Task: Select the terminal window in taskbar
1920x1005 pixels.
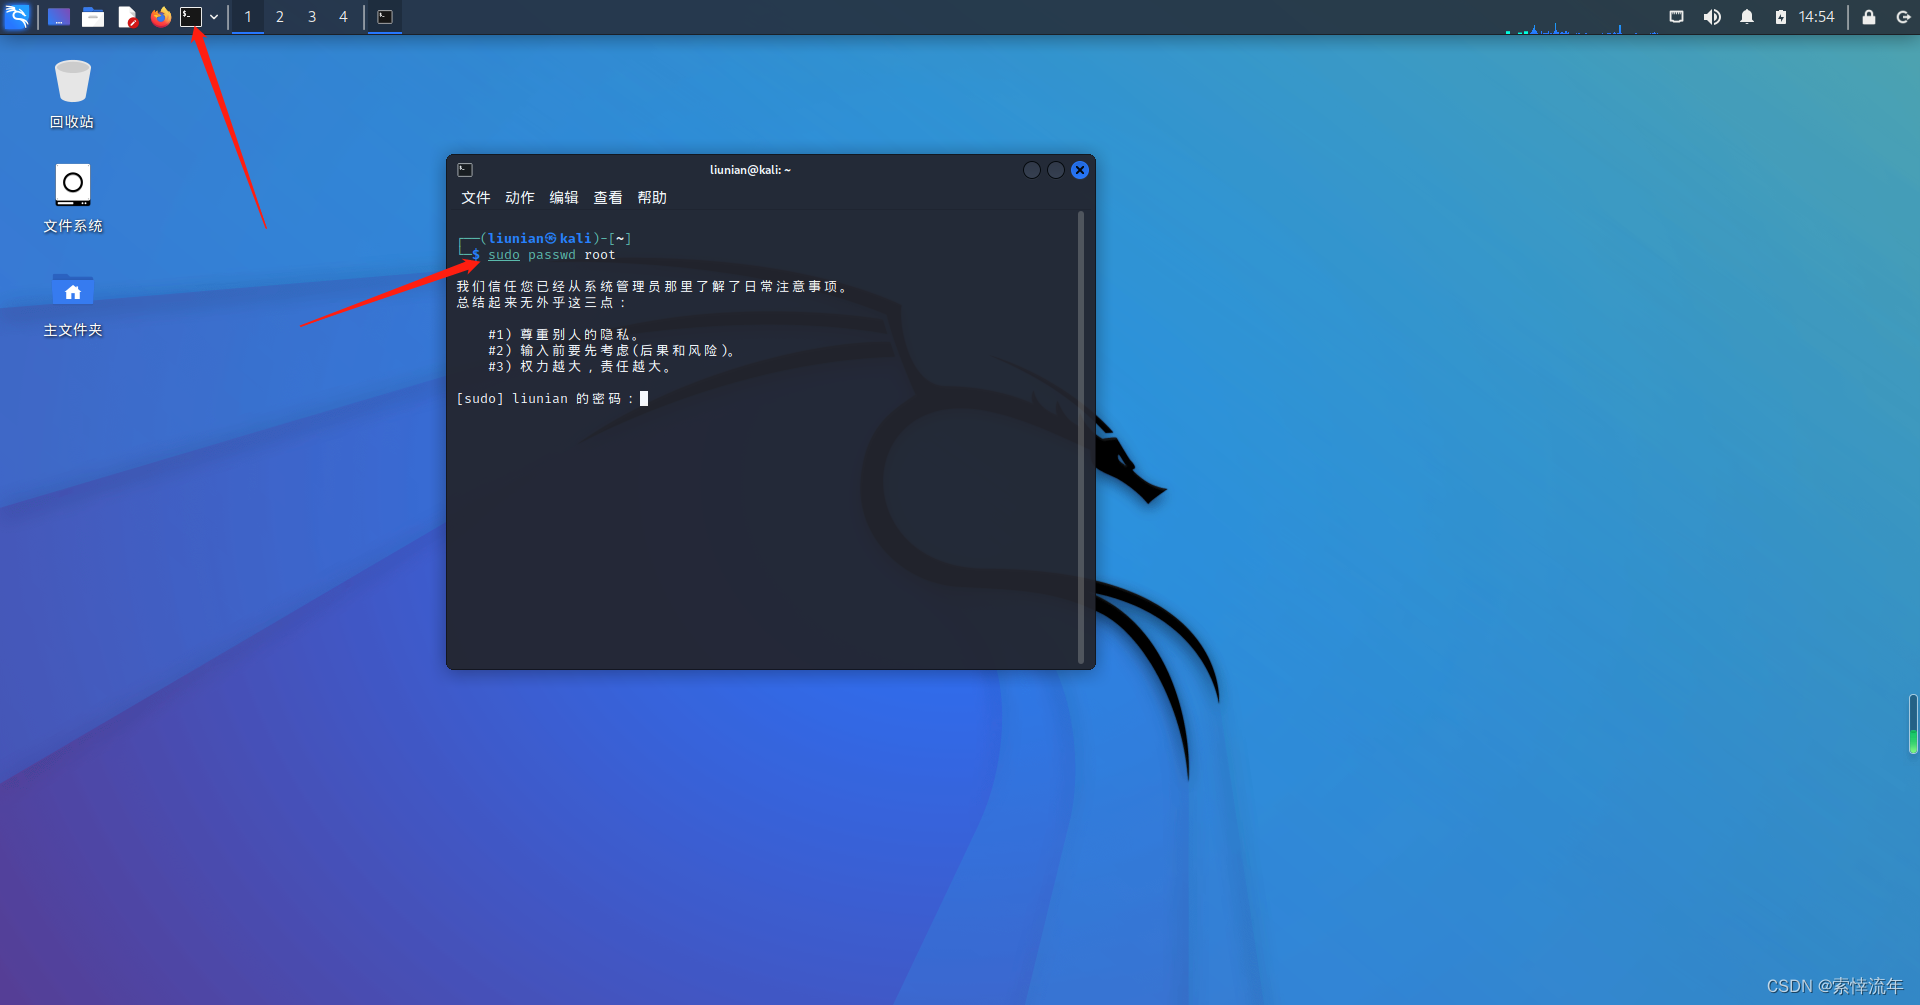Action: pyautogui.click(x=385, y=17)
